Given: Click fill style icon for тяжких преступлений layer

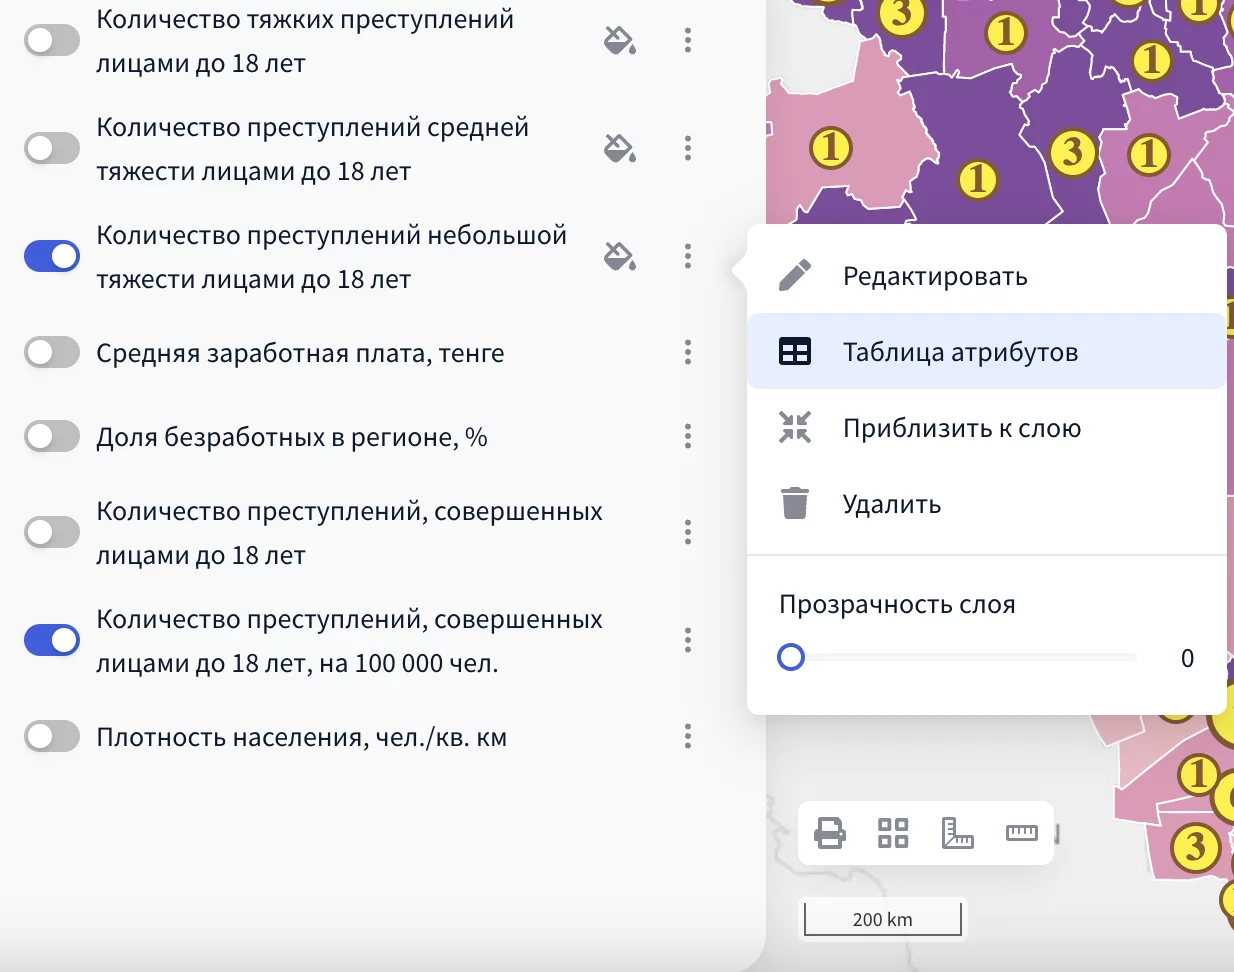Looking at the screenshot, I should point(620,41).
